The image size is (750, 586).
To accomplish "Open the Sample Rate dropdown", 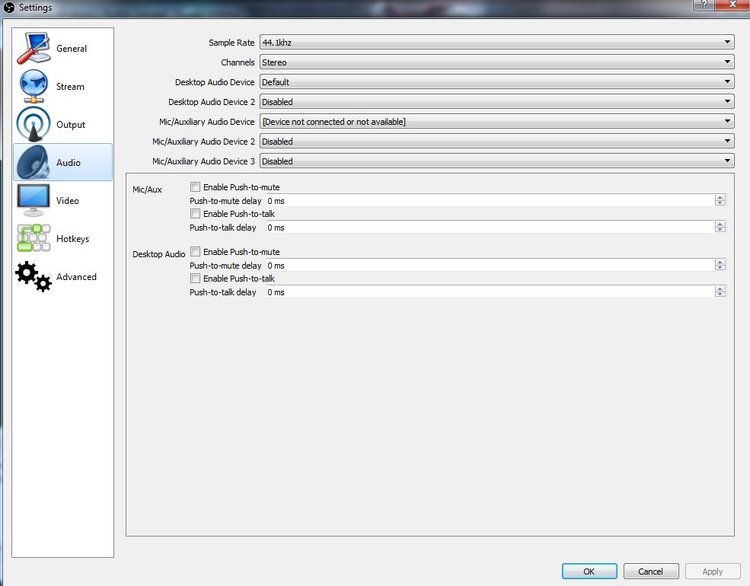I will coord(496,42).
